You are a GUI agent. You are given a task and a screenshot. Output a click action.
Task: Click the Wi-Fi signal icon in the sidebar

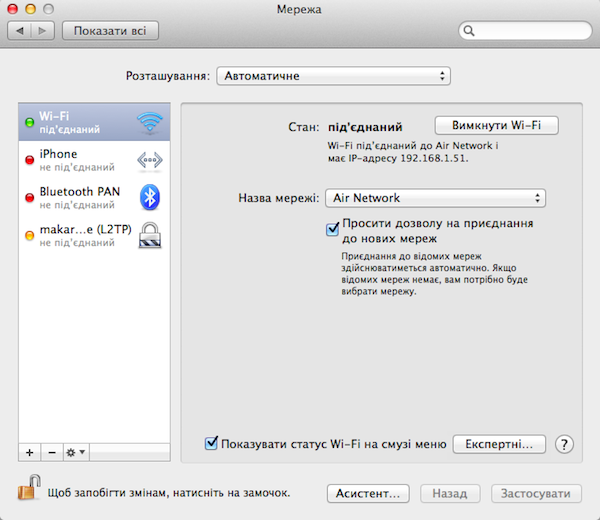[x=149, y=122]
